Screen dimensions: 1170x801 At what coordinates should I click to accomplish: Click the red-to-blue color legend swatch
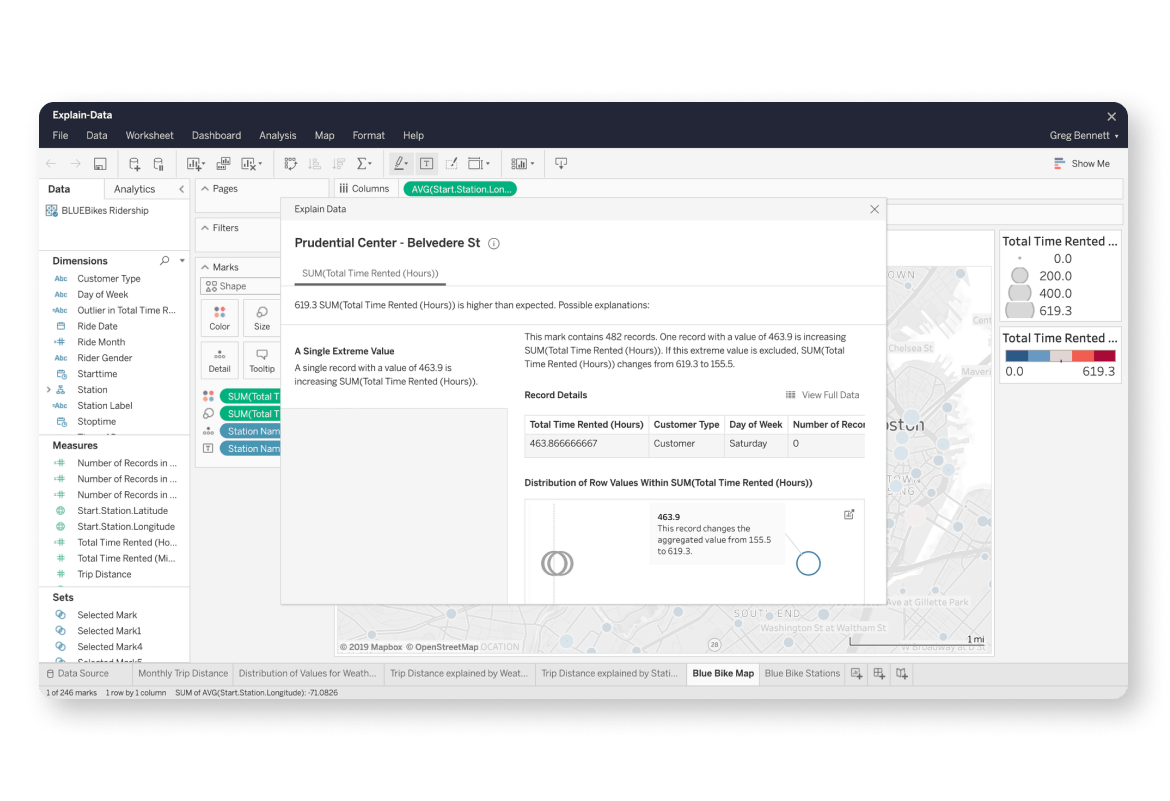point(1058,353)
